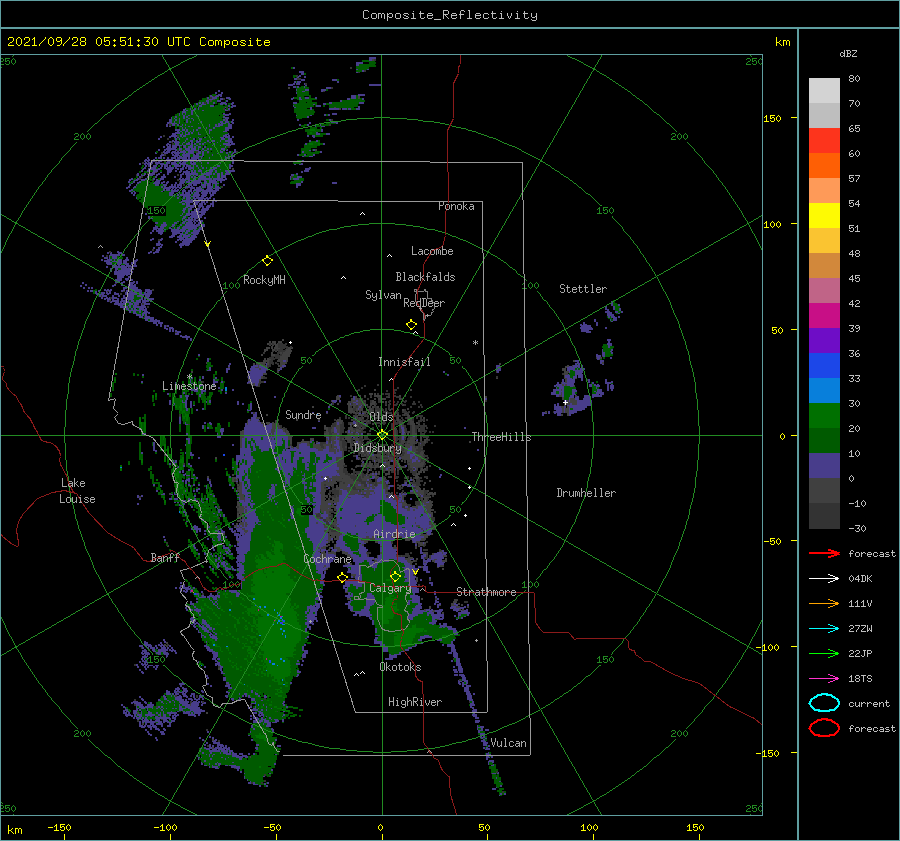Screen dimensions: 900x841
Task: Click the Drumheller city label
Action: [586, 493]
